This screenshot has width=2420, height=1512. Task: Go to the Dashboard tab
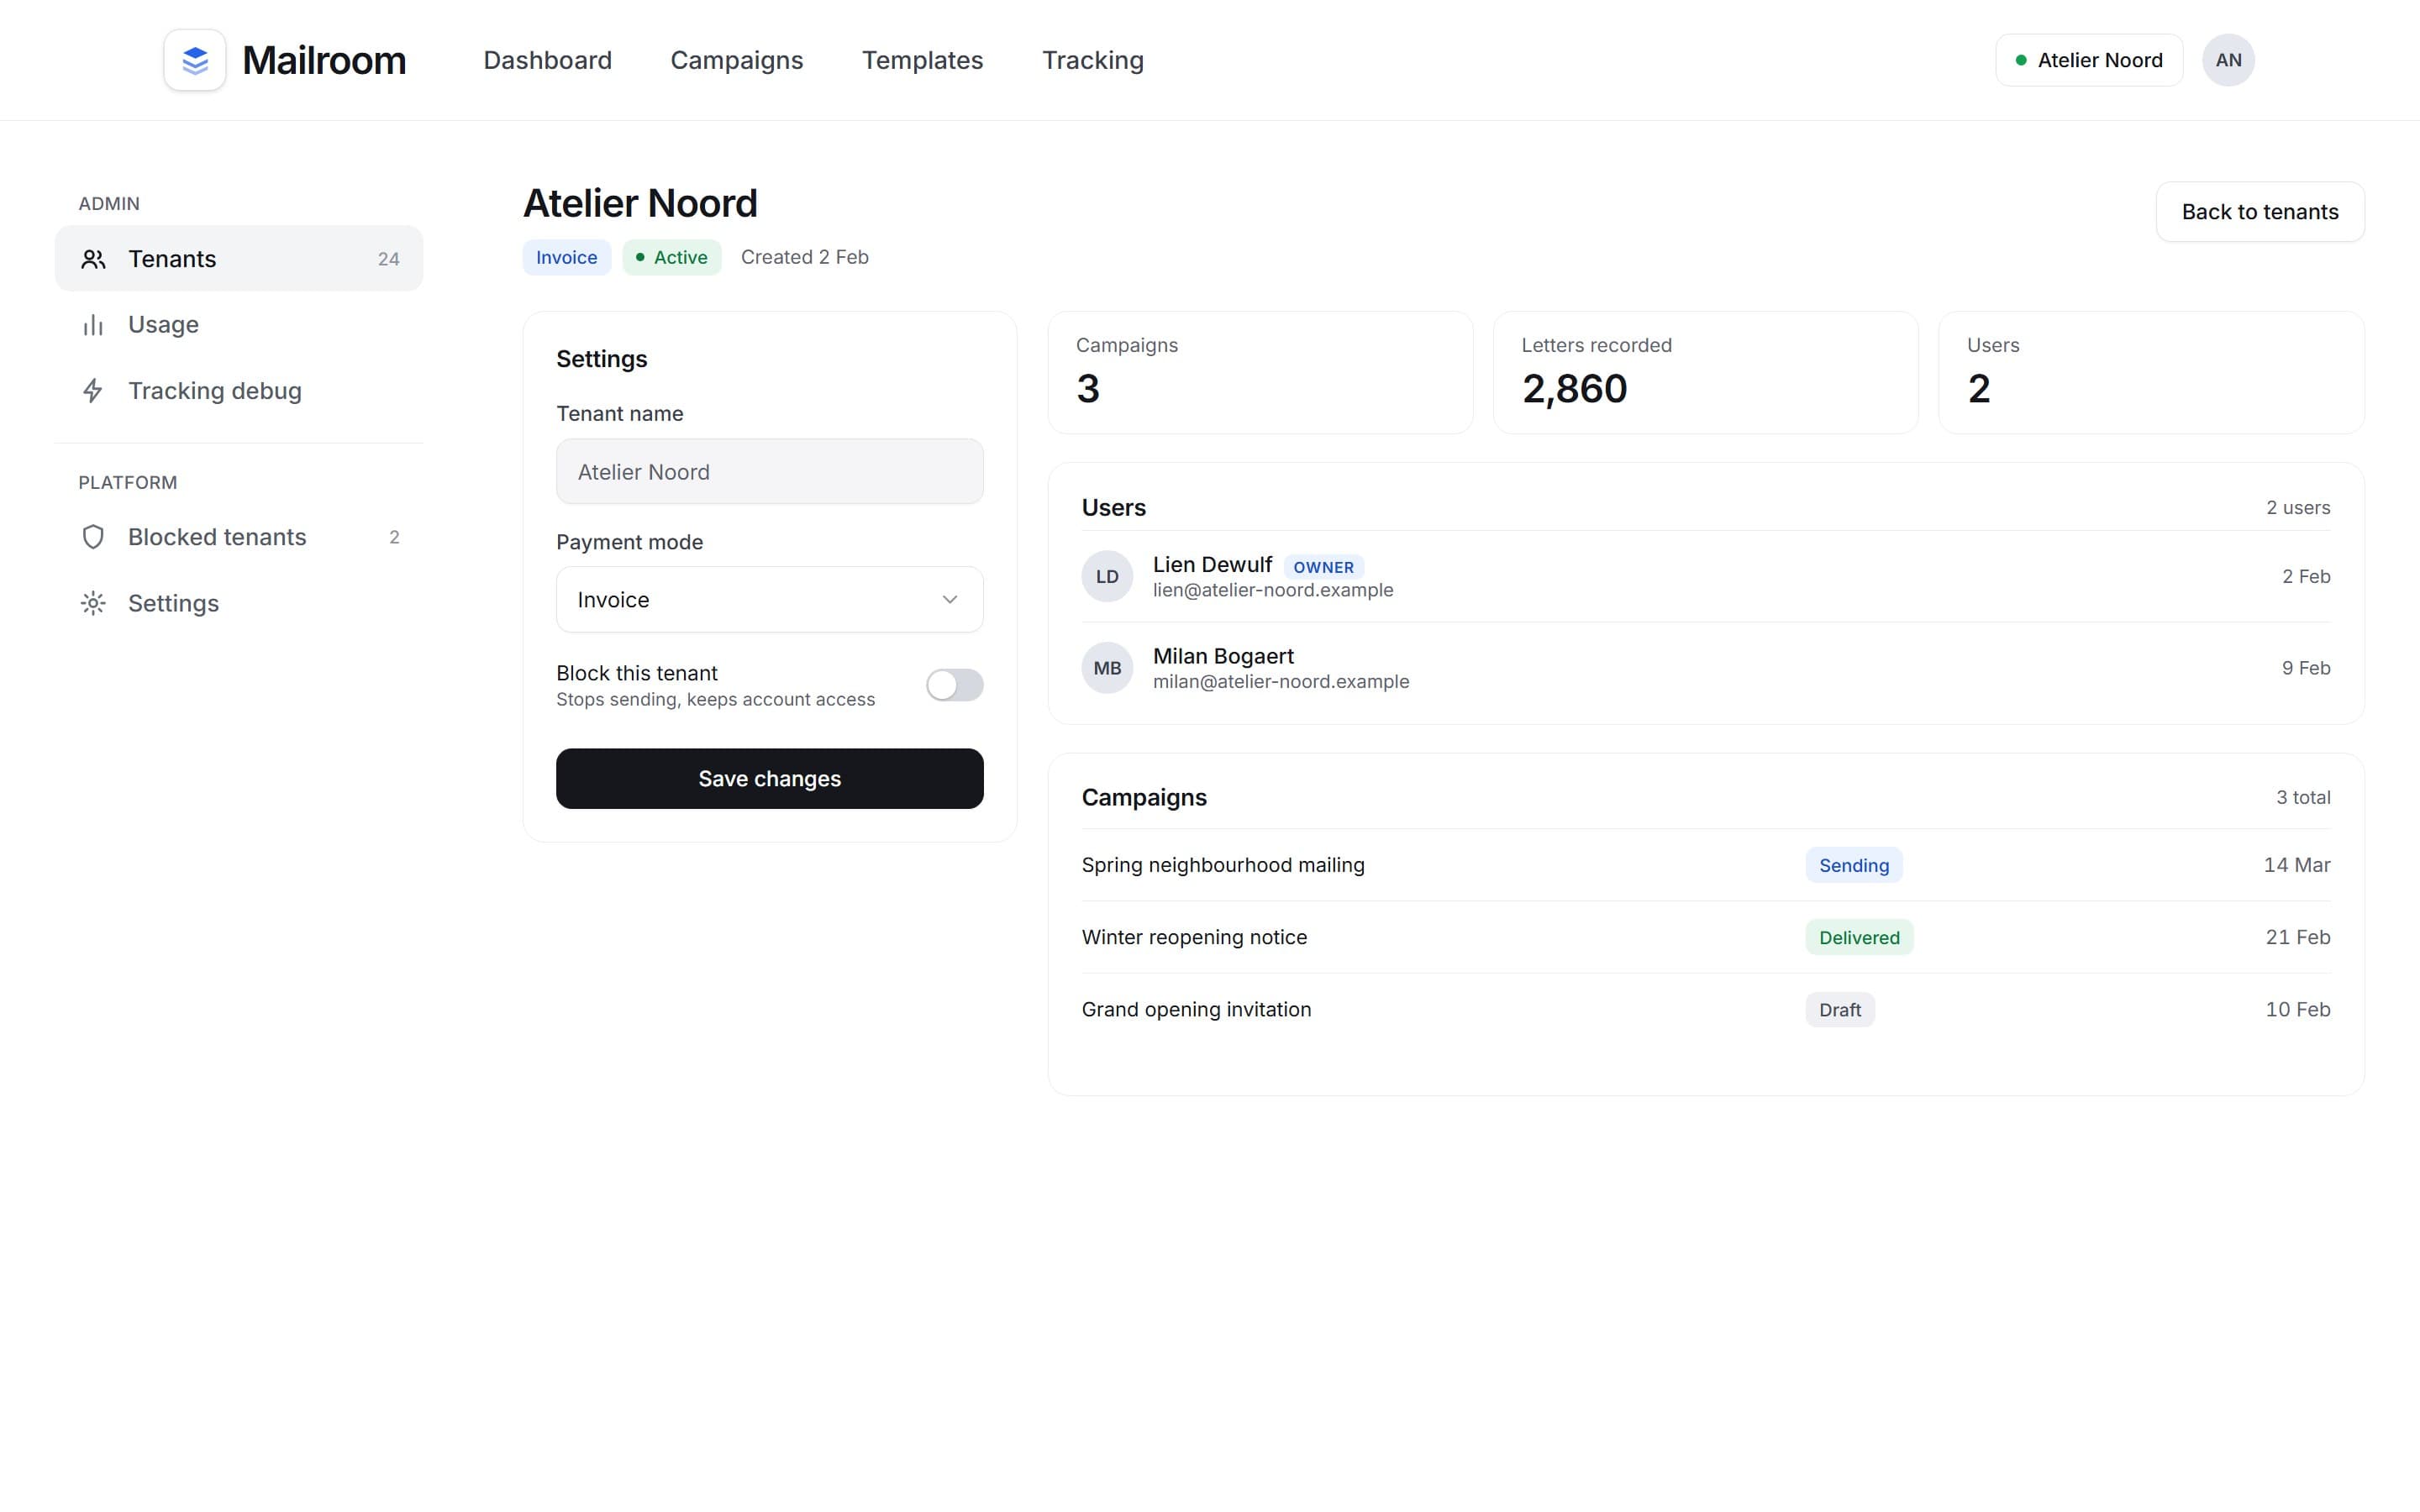click(x=547, y=60)
